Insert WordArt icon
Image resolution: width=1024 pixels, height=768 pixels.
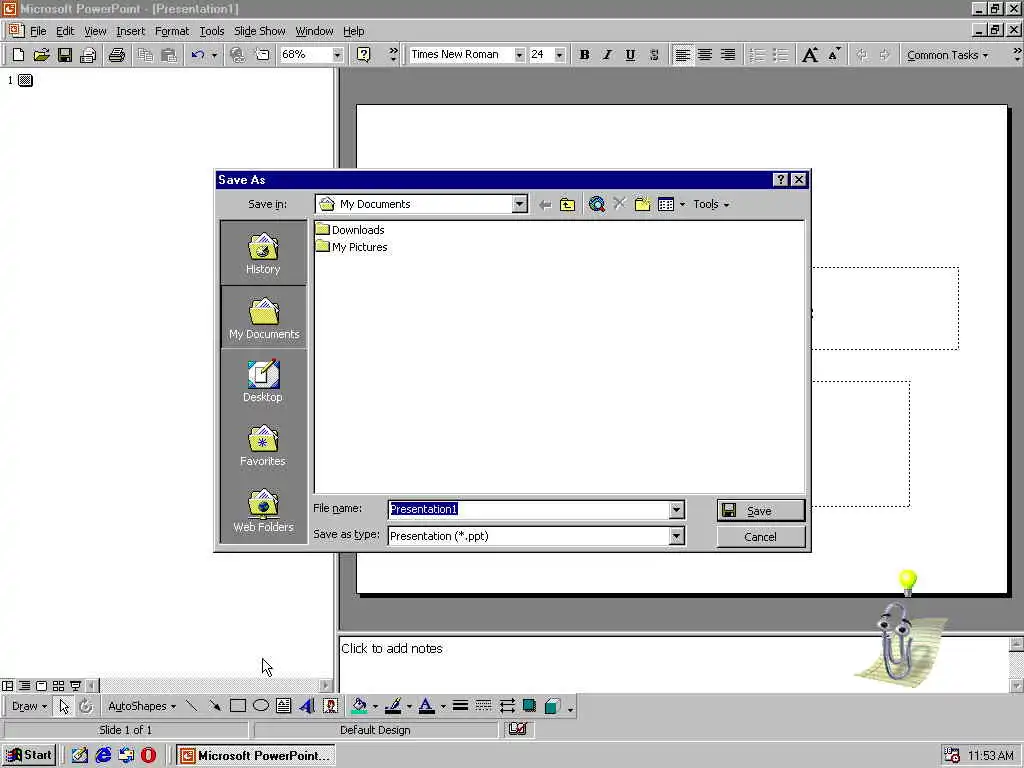[x=307, y=706]
